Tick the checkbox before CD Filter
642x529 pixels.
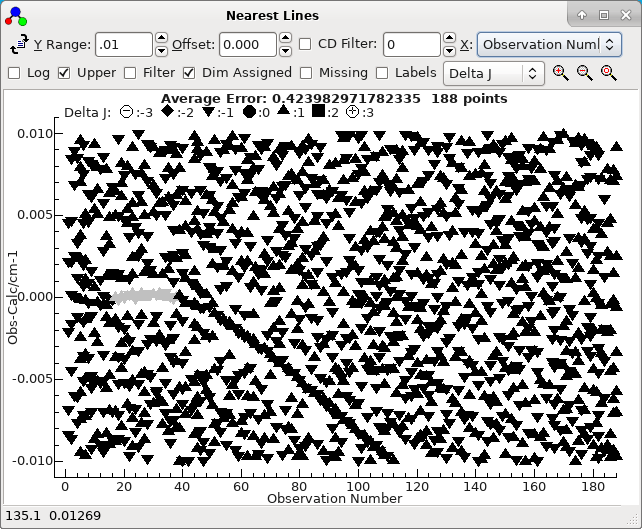click(305, 44)
